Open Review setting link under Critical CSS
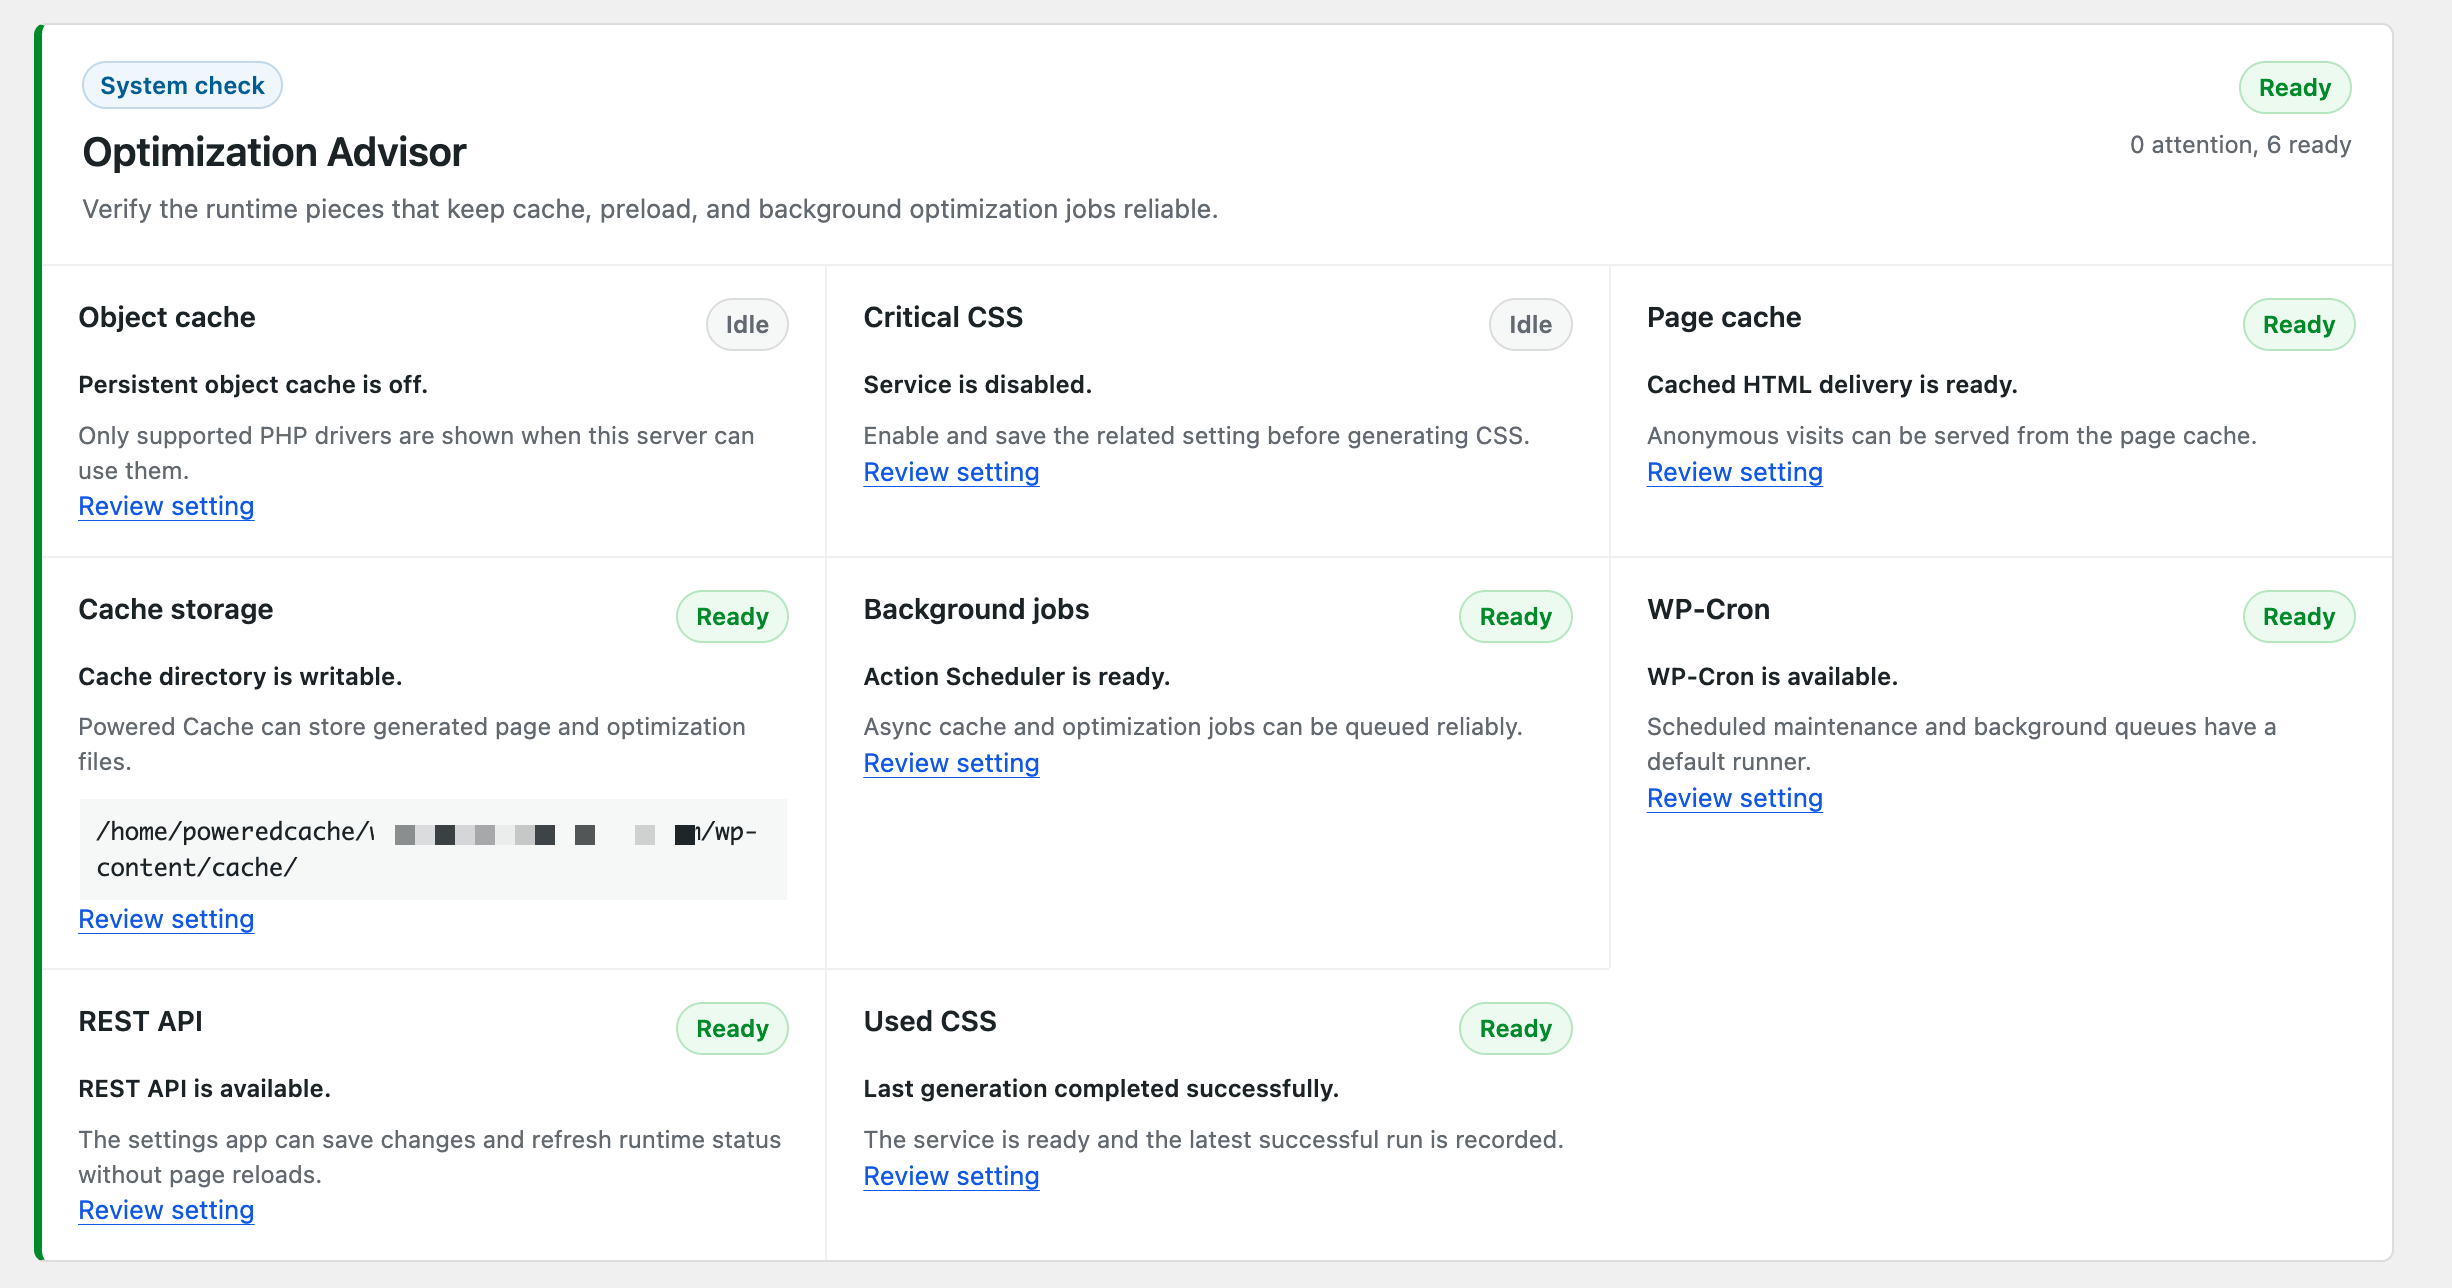2452x1288 pixels. [x=951, y=472]
